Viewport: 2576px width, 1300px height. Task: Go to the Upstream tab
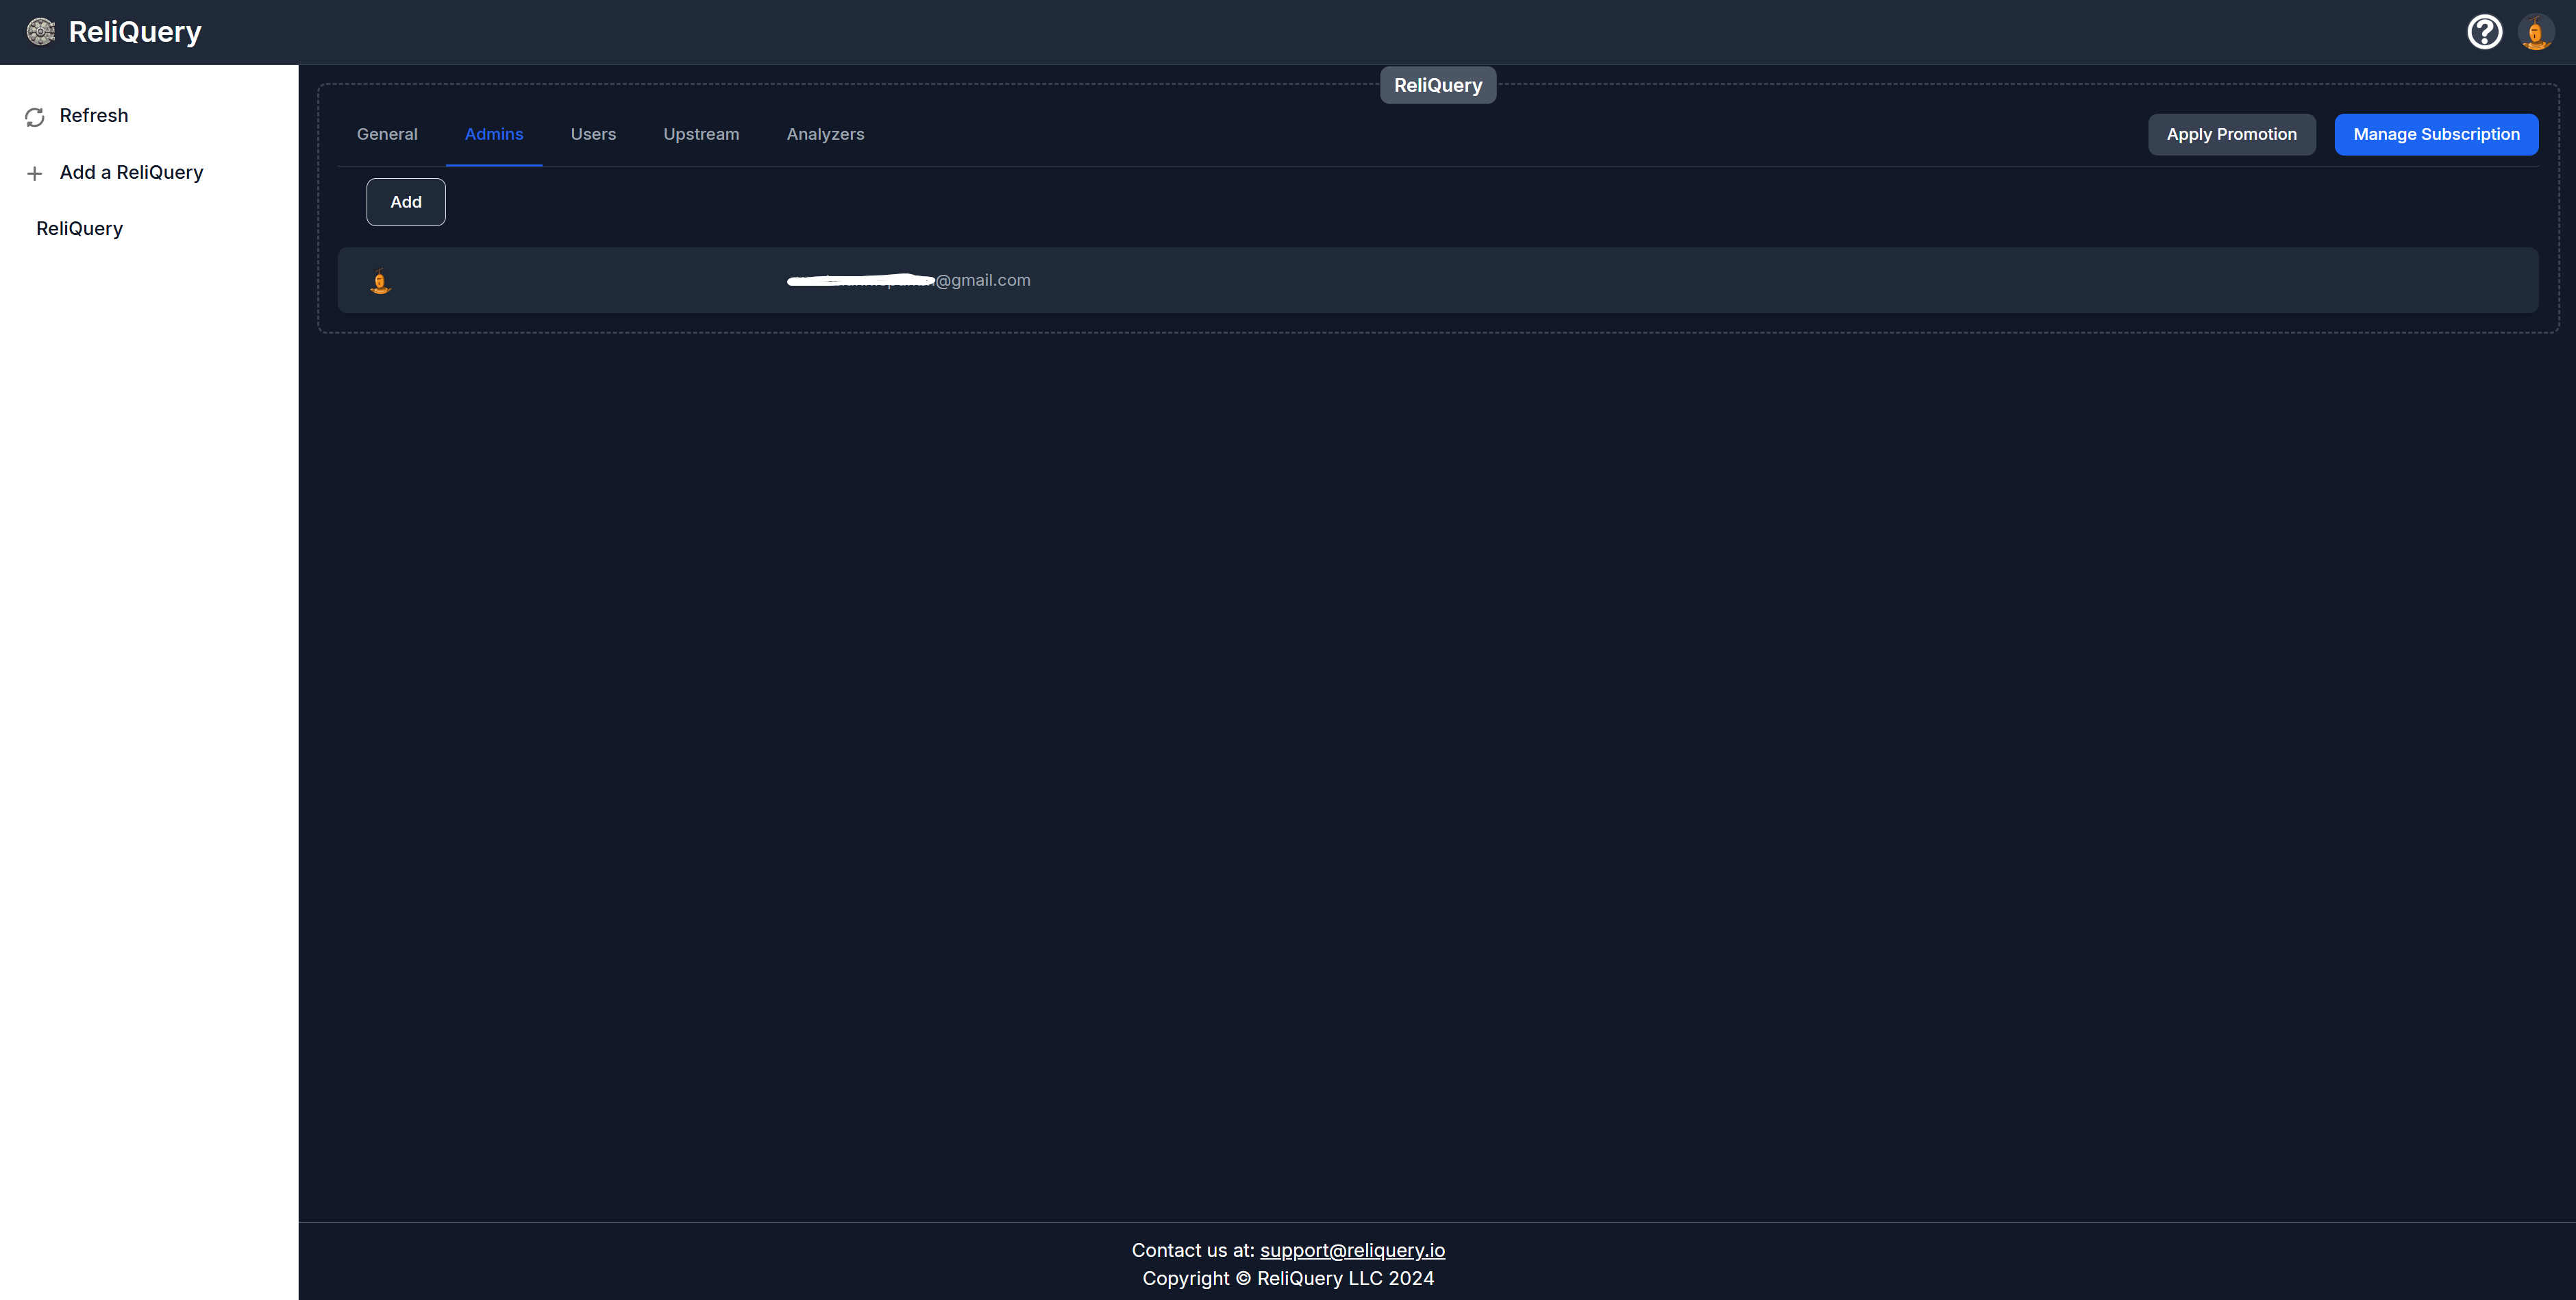[x=701, y=134]
